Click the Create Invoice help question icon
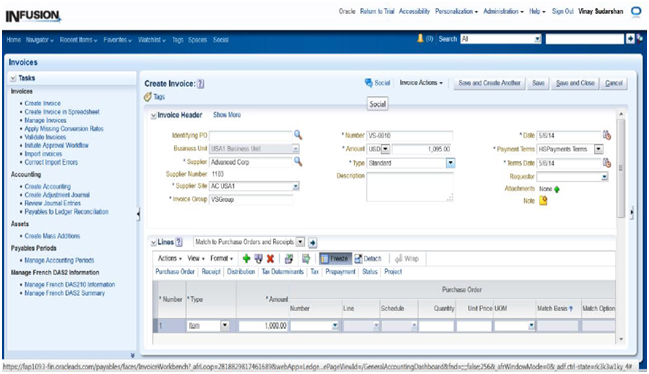This screenshot has width=649, height=374. point(200,84)
